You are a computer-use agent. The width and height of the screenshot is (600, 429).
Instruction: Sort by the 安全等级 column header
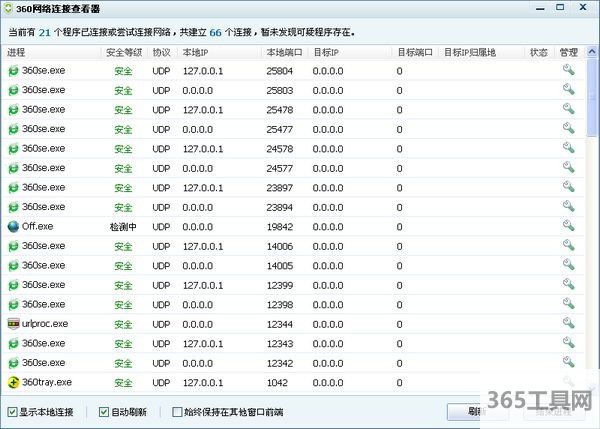(124, 51)
